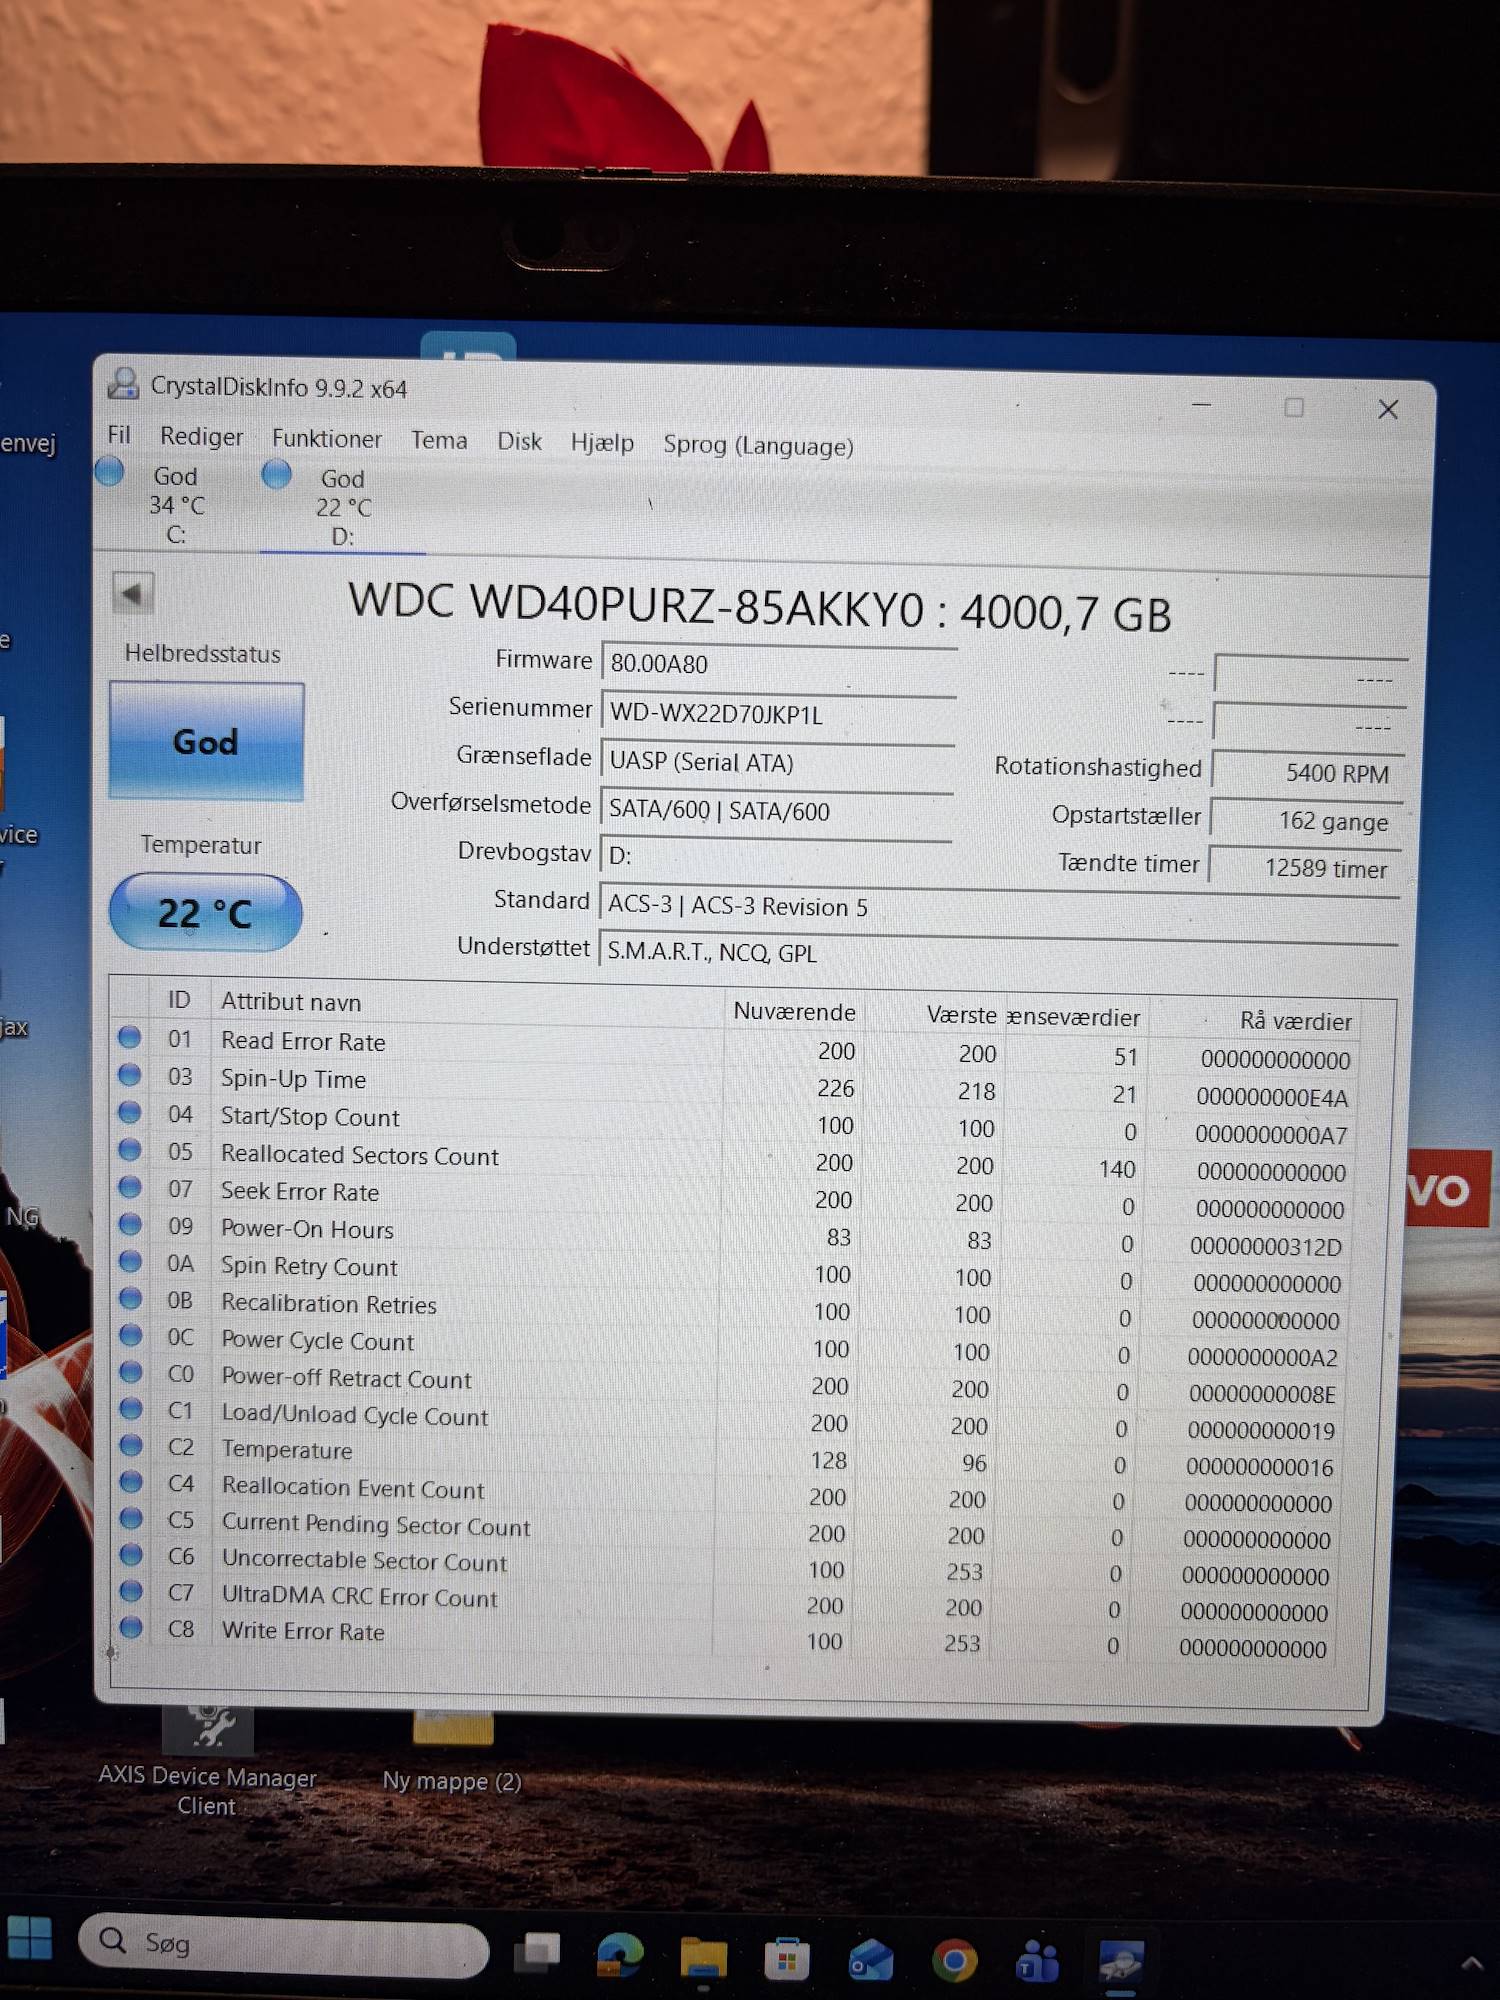Viewport: 1500px width, 2000px height.
Task: Select the Ny mappe (2) desktop folder
Action: pos(452,1752)
